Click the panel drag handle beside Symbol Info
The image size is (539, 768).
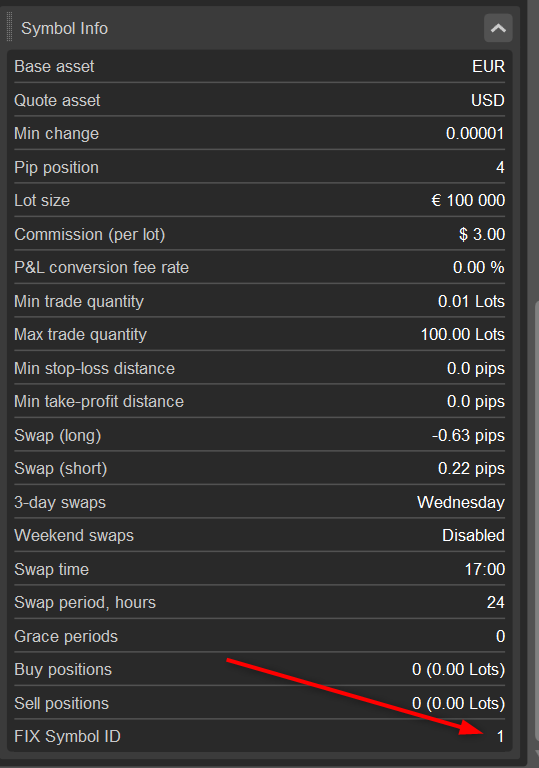[x=9, y=28]
